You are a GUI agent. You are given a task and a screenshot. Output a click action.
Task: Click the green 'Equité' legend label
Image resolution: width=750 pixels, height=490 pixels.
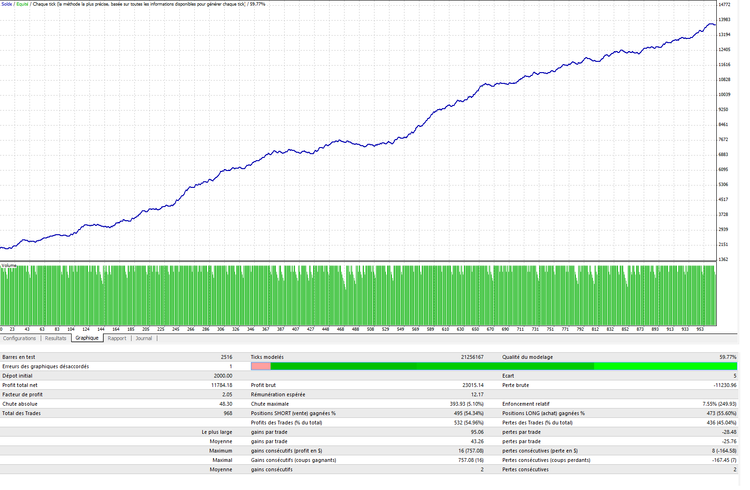[x=22, y=4]
